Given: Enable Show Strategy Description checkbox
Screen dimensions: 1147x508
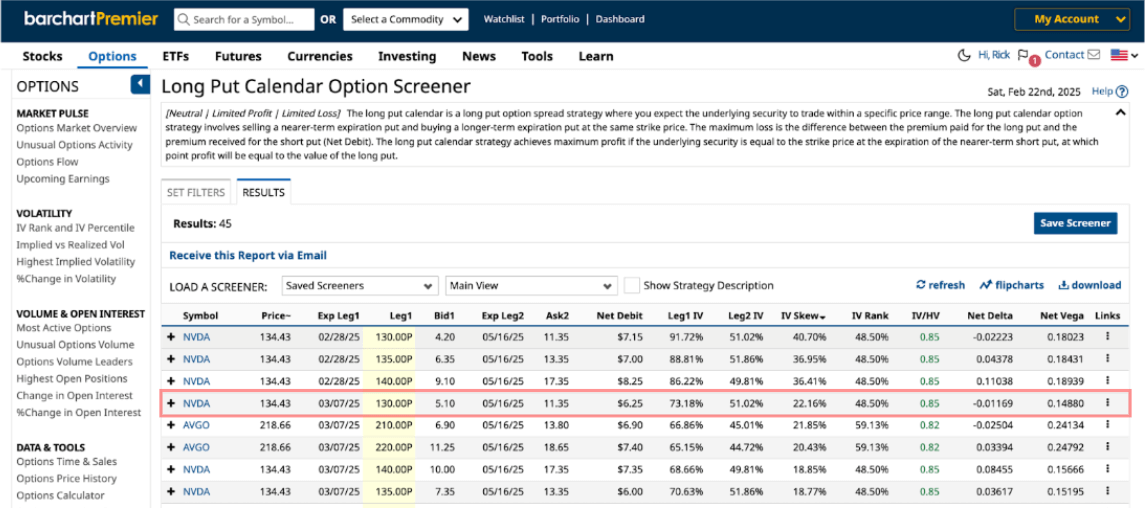Looking at the screenshot, I should point(632,286).
